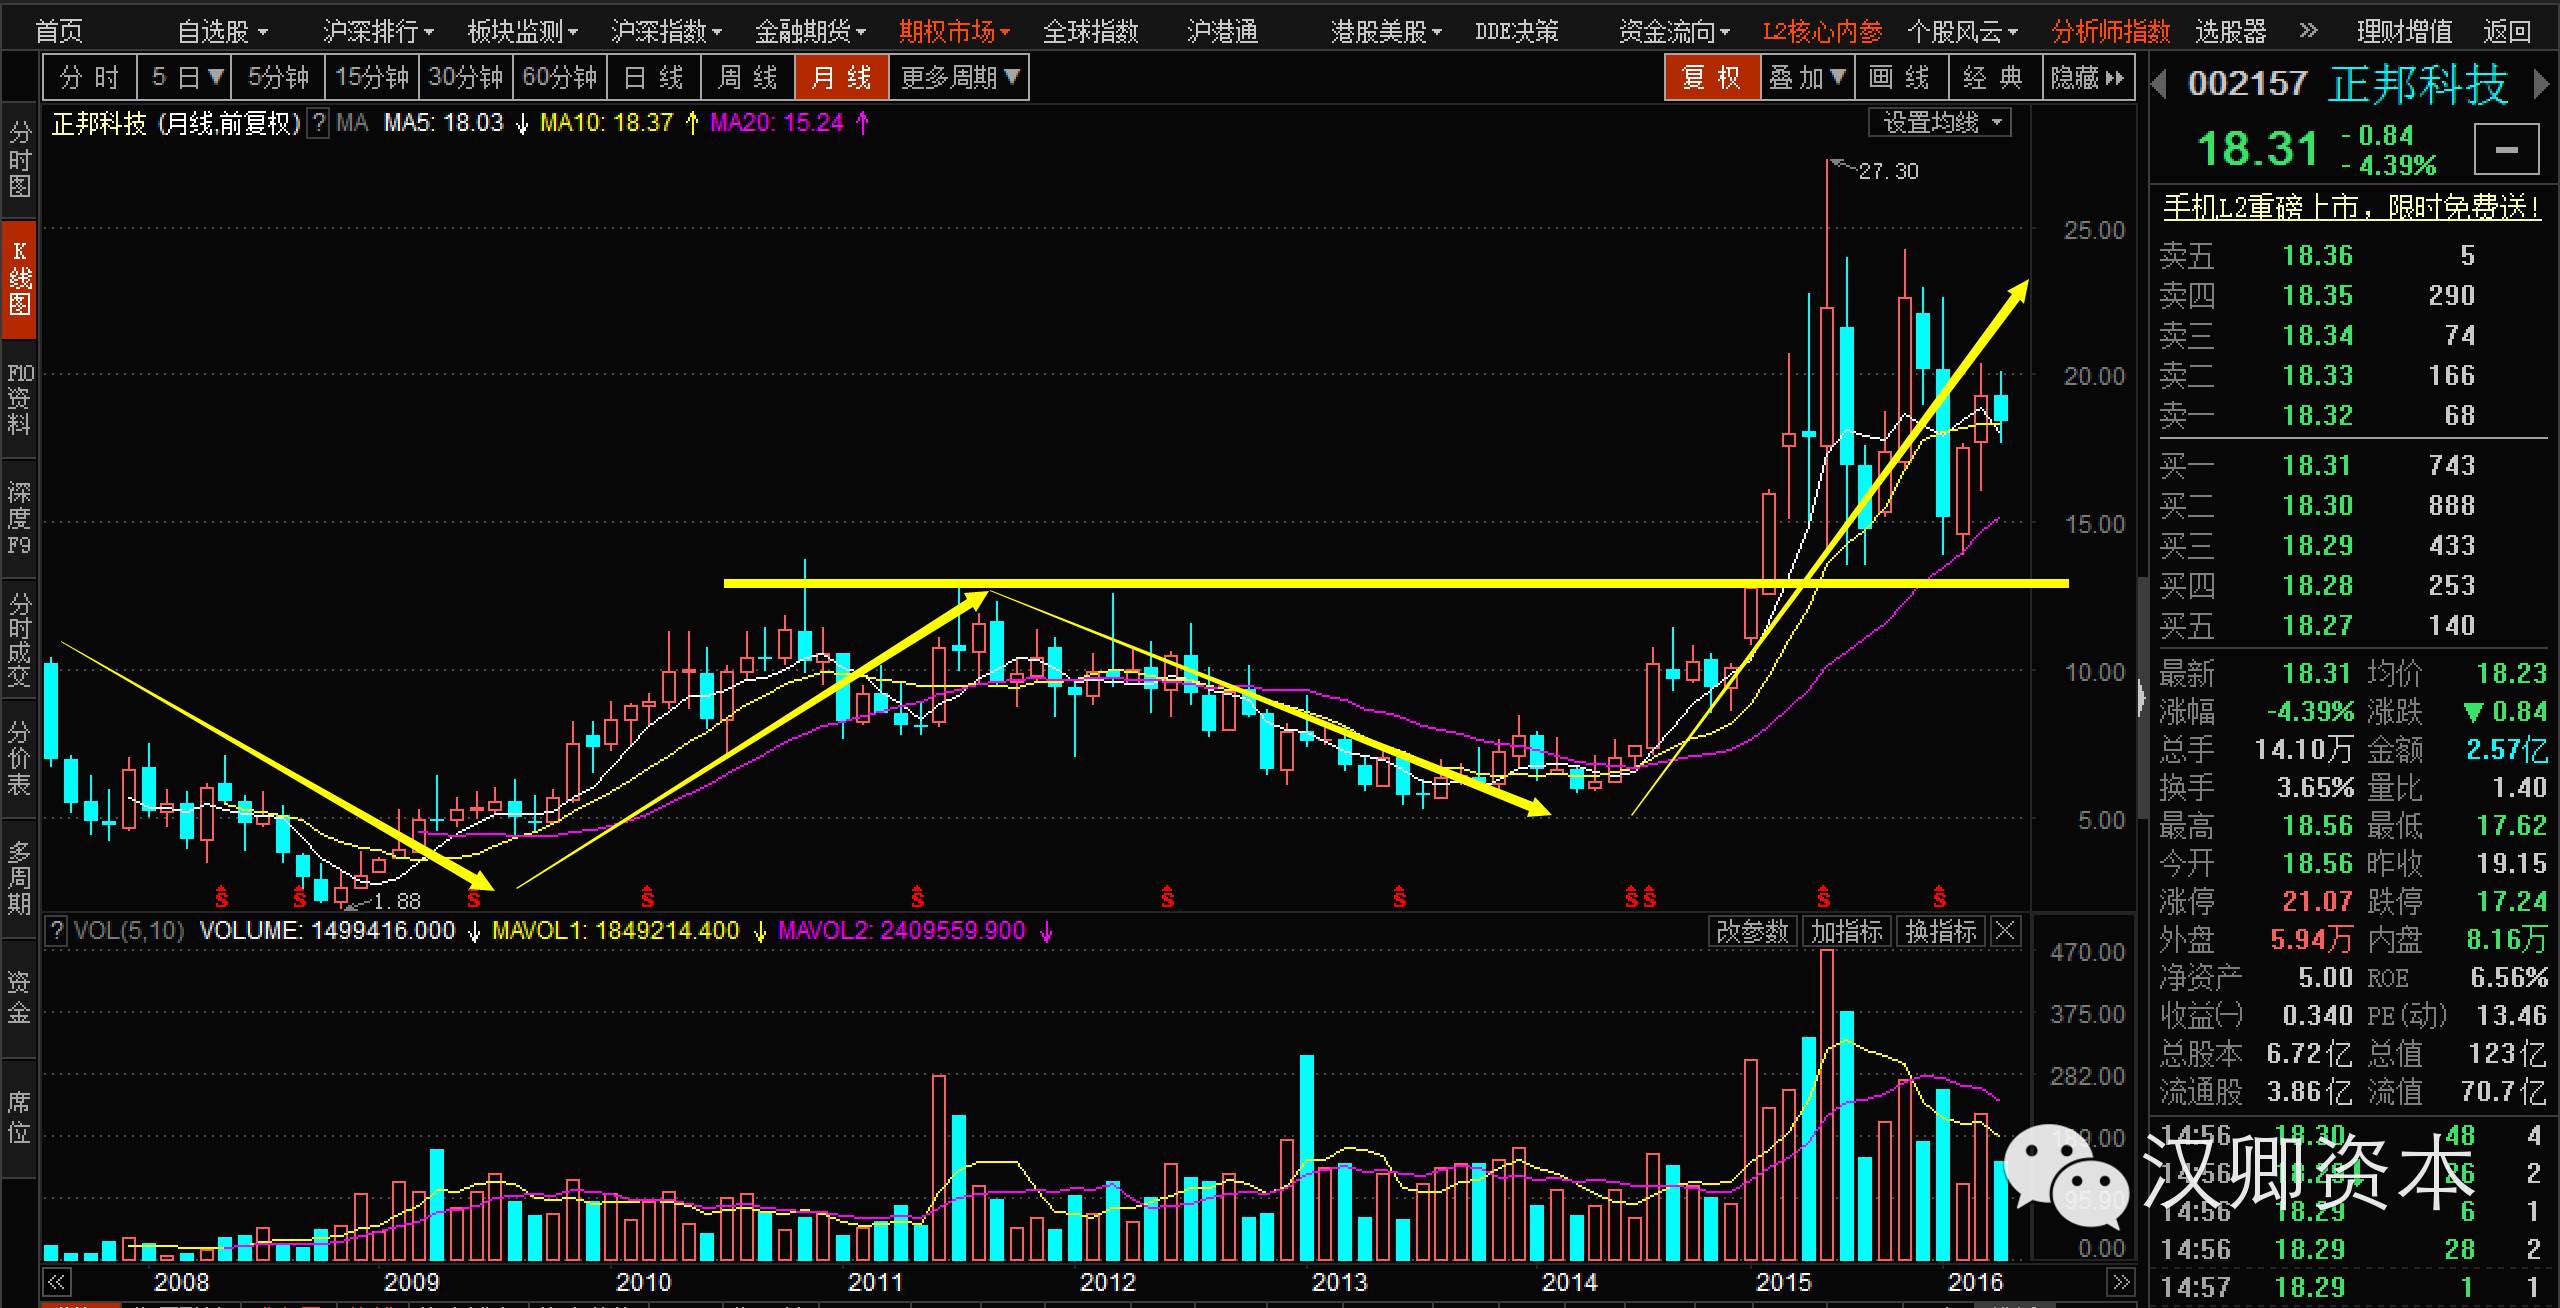Select the 日线 daily period tab
The height and width of the screenshot is (1308, 2560).
[x=653, y=78]
